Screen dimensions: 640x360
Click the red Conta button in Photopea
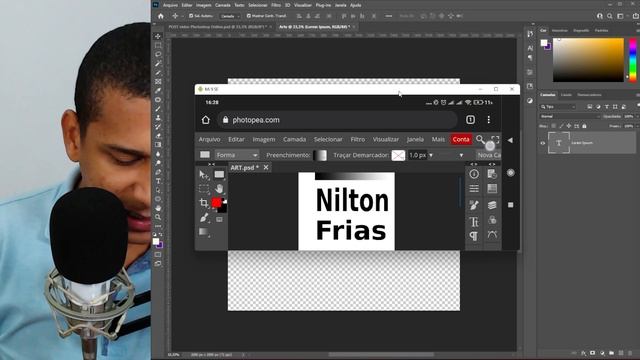[x=461, y=139]
